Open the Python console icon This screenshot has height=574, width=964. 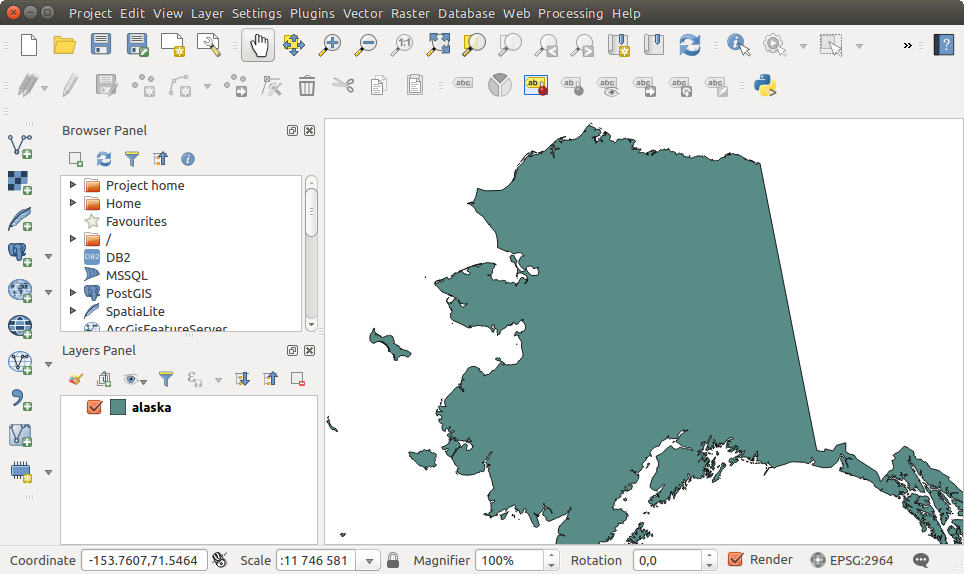click(766, 86)
